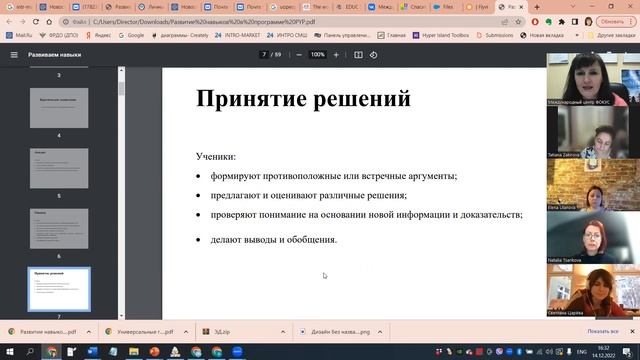Expand options for Дизайн без назва...png download

point(380,332)
